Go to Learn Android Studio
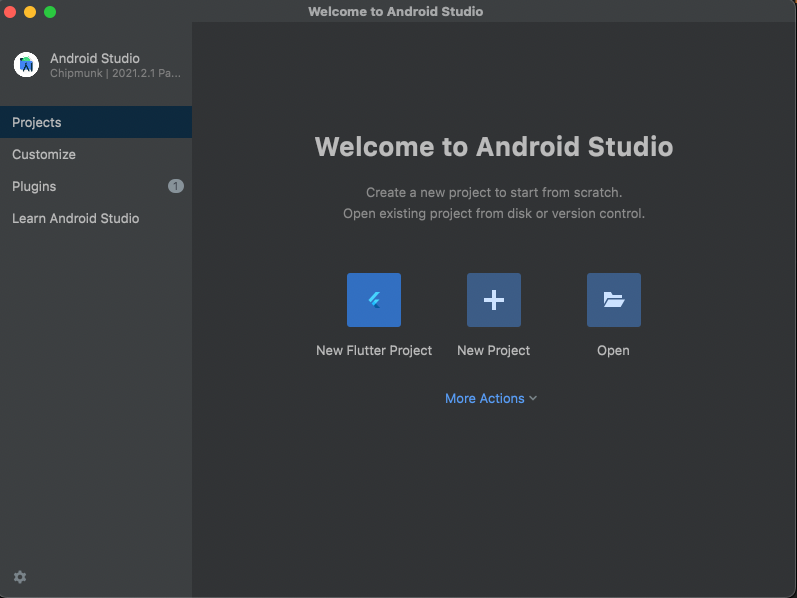This screenshot has height=598, width=797. point(96,218)
